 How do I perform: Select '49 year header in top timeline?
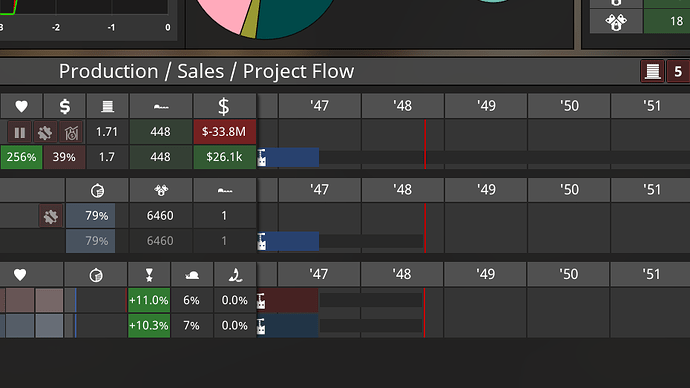486,106
